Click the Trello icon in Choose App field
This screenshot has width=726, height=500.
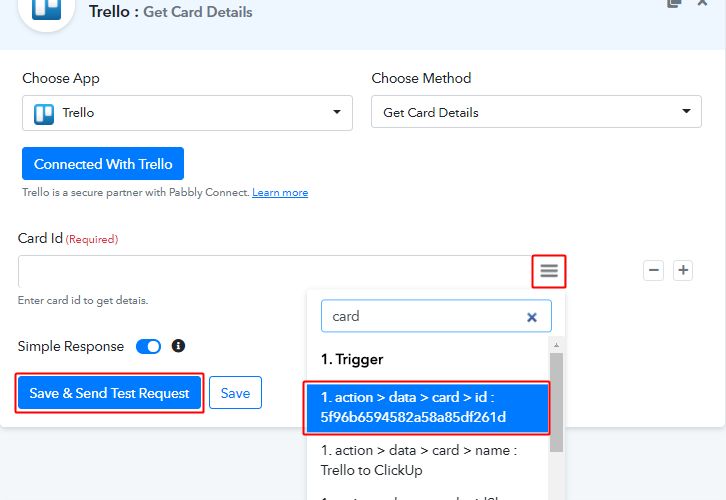pyautogui.click(x=44, y=114)
